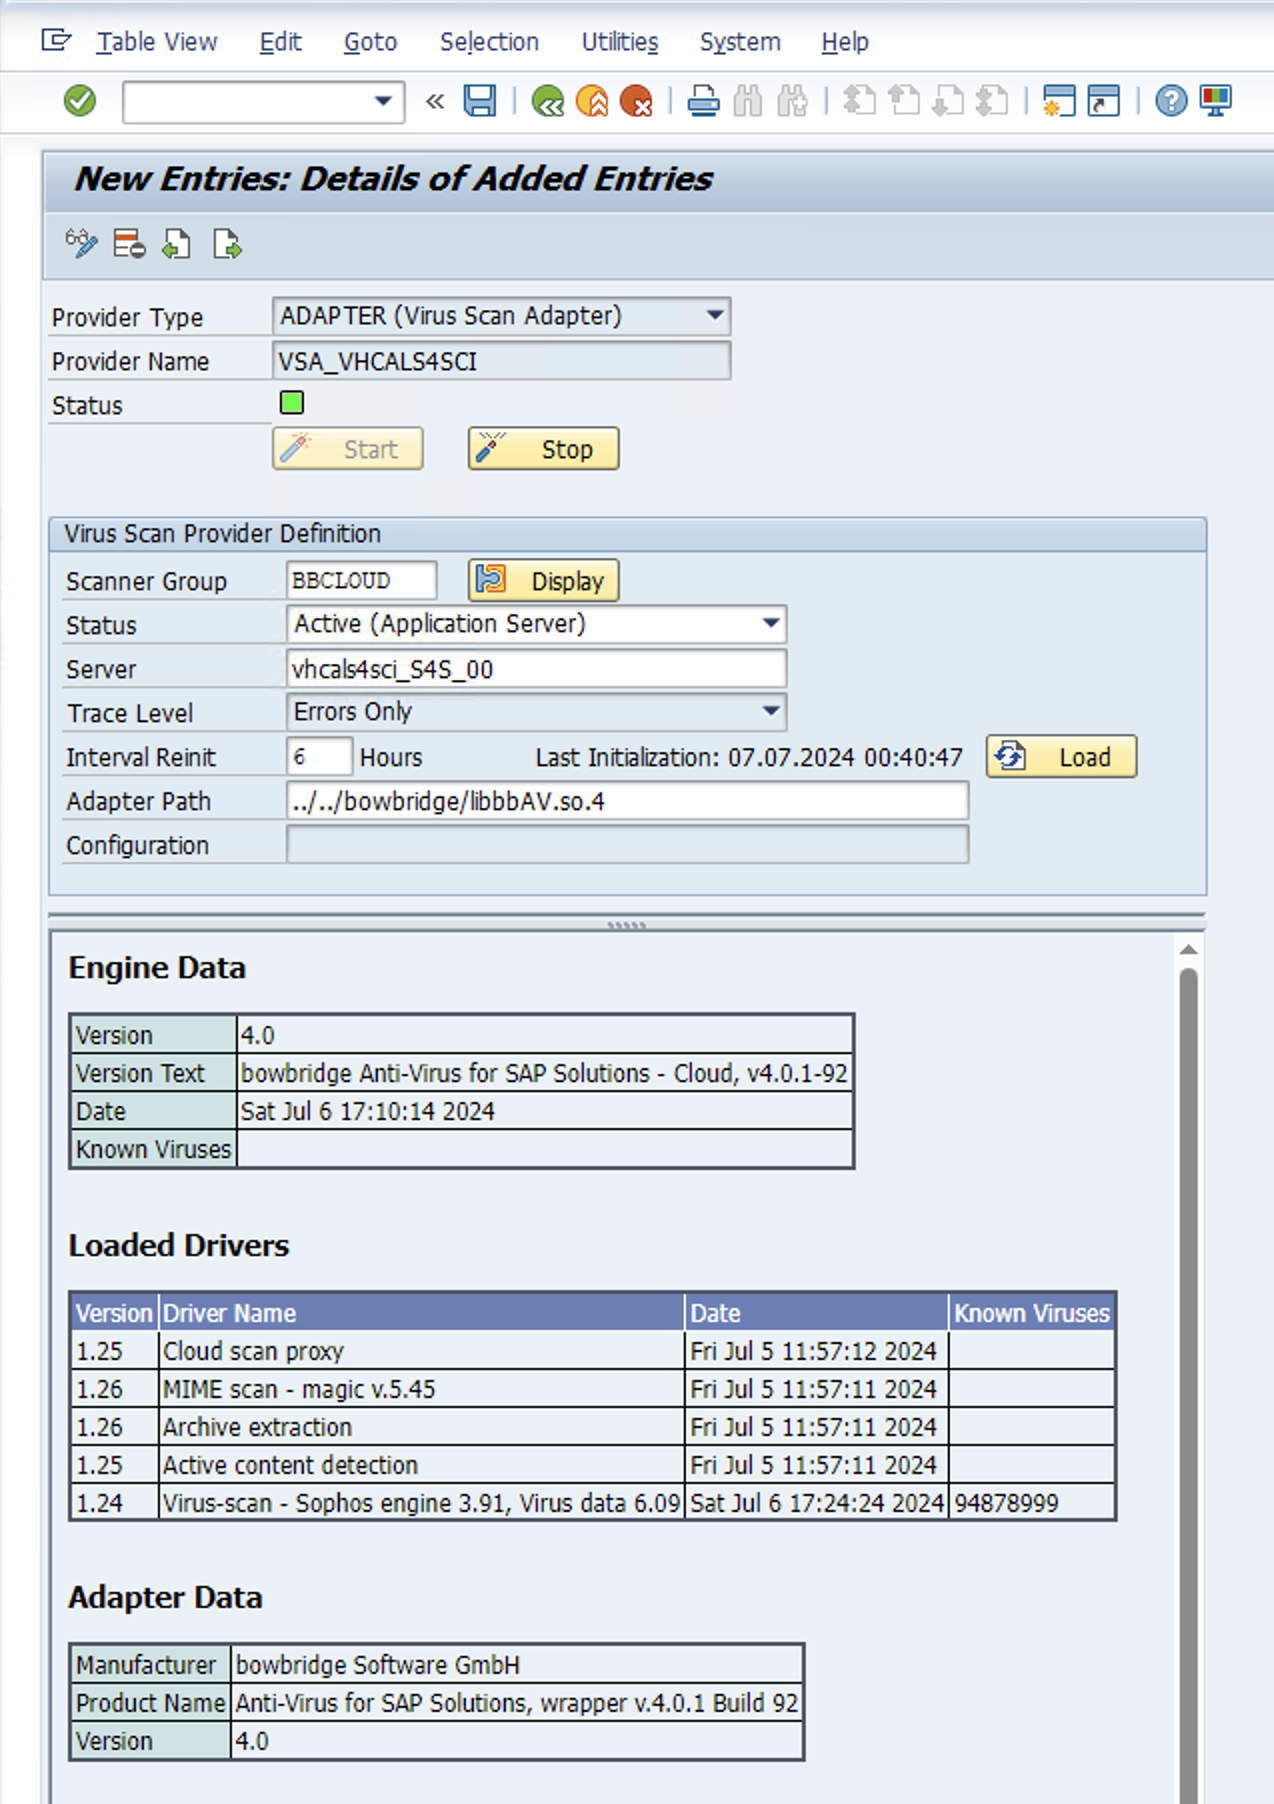This screenshot has height=1804, width=1274.
Task: Collapse command field with double-chevron icon
Action: tap(434, 101)
